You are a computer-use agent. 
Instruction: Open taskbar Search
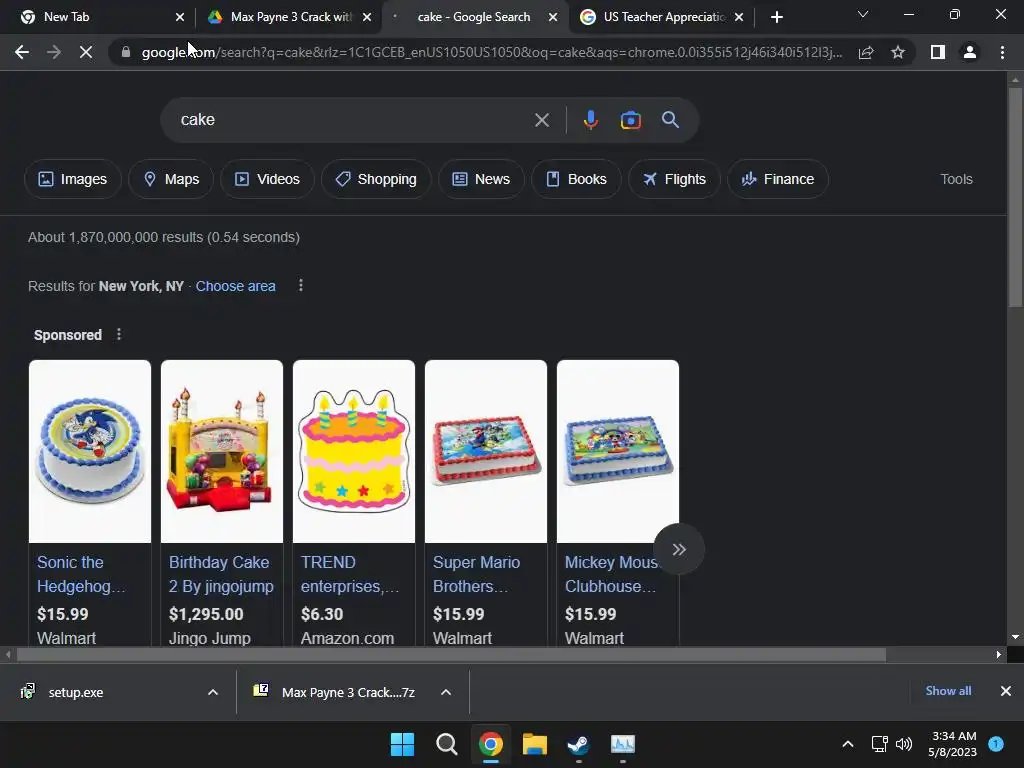coord(447,744)
